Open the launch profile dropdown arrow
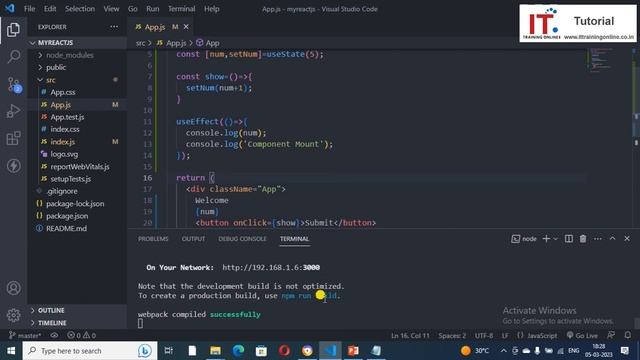Image resolution: width=640 pixels, height=360 pixels. tap(556, 239)
